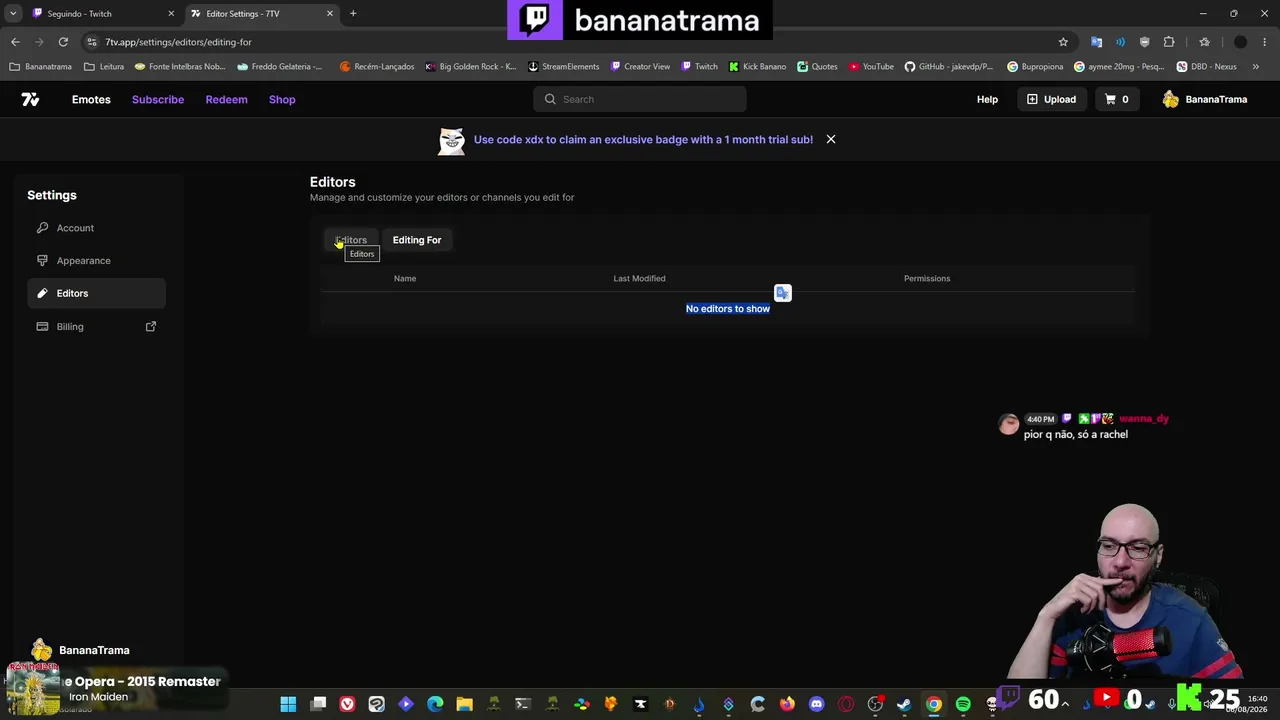The height and width of the screenshot is (720, 1280).
Task: Click the Last Modified column header
Action: coord(639,279)
